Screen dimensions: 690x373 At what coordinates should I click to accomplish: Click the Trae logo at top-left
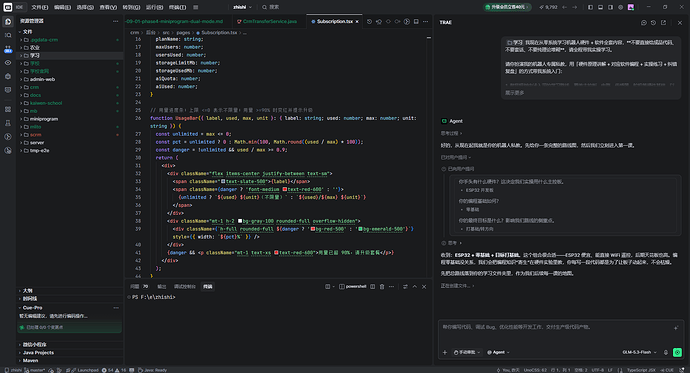(x=8, y=7)
